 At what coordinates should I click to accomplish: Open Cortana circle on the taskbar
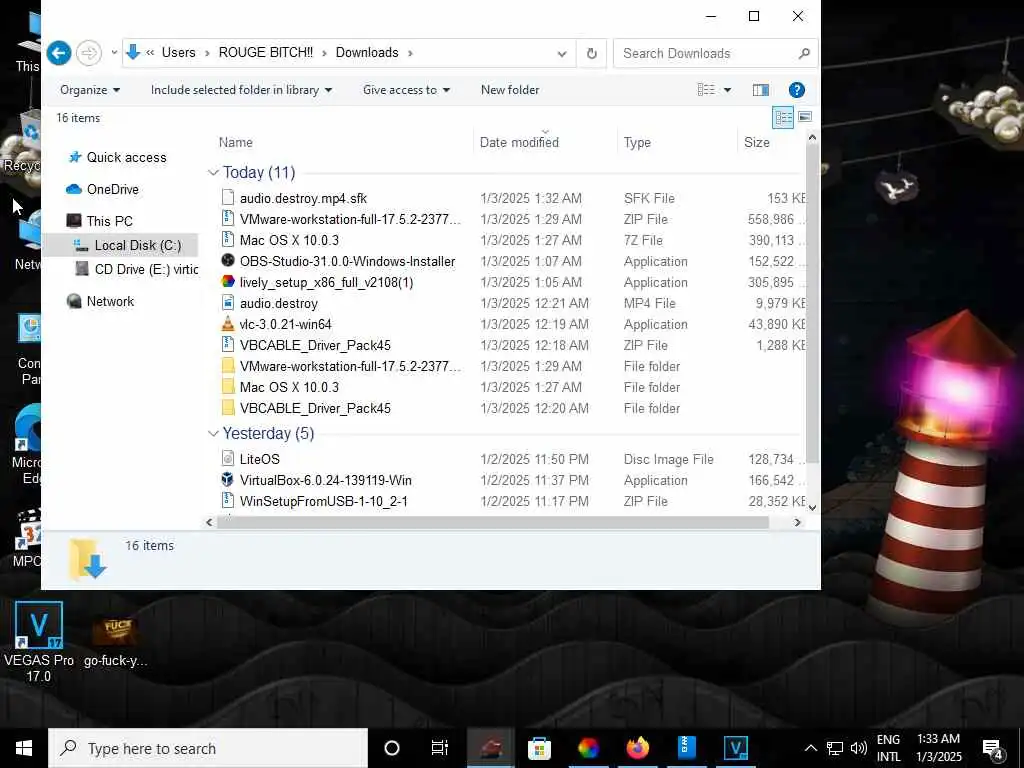coord(392,748)
